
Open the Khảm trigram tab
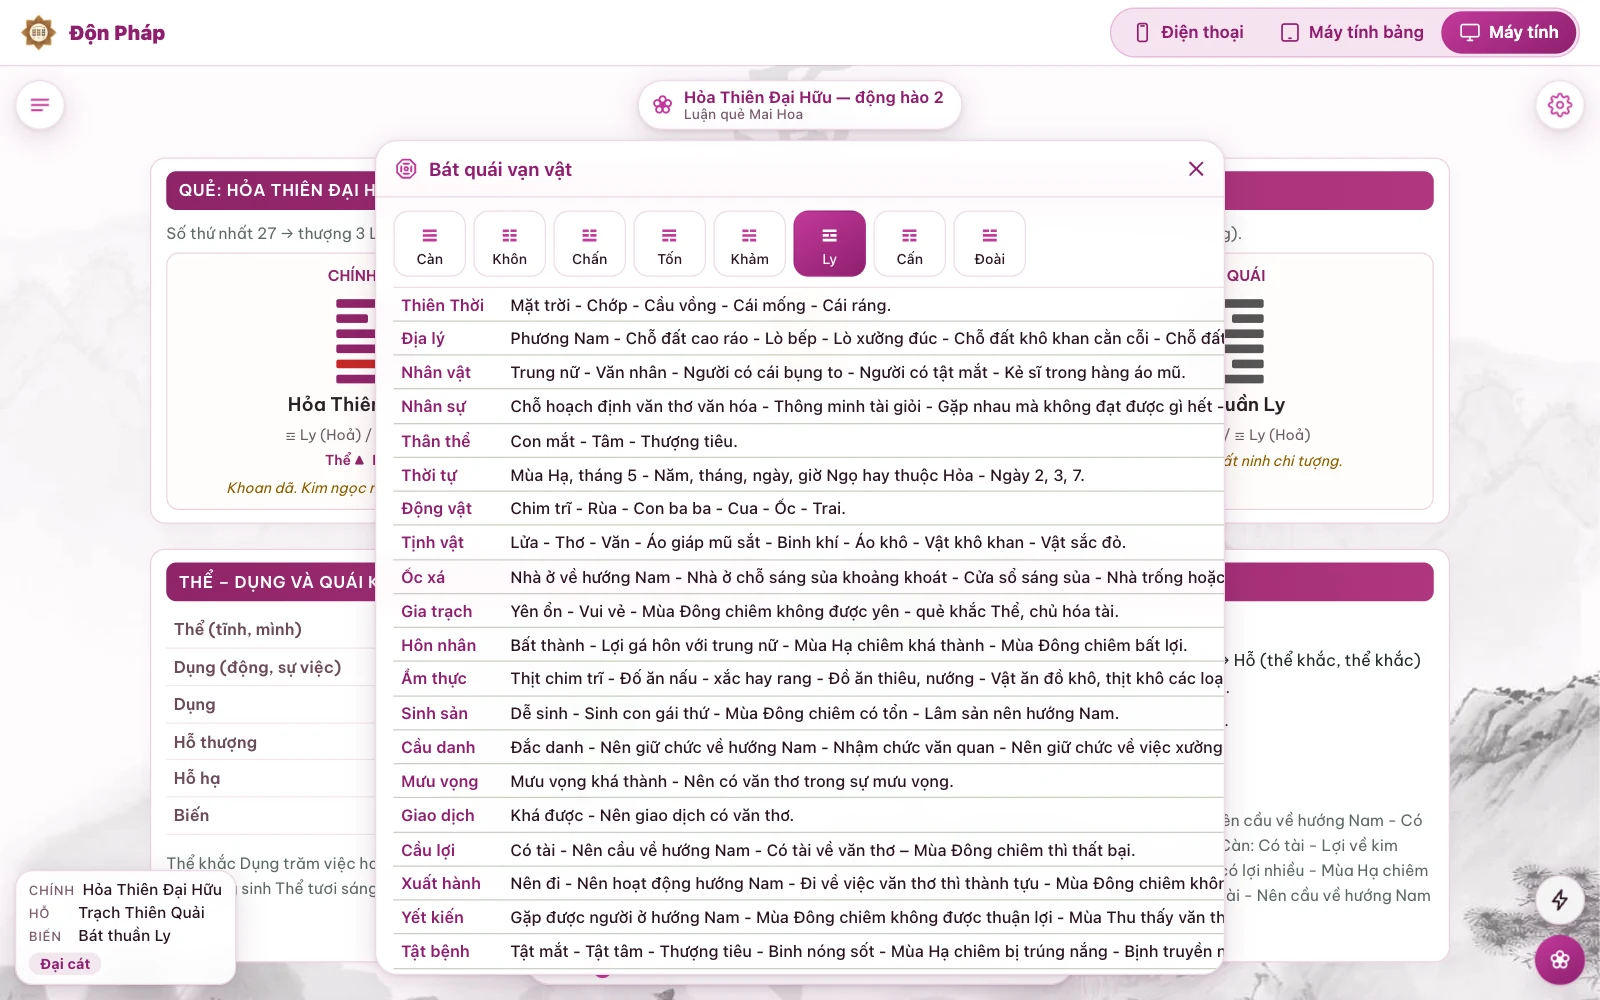(750, 244)
